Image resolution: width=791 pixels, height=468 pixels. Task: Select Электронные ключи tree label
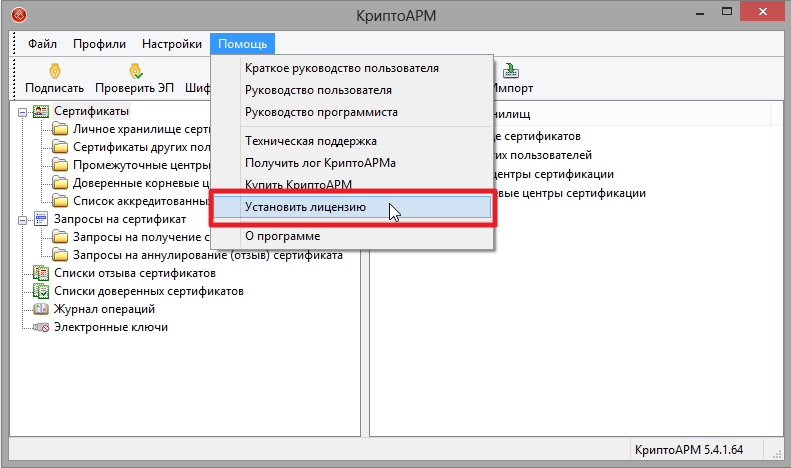click(111, 327)
